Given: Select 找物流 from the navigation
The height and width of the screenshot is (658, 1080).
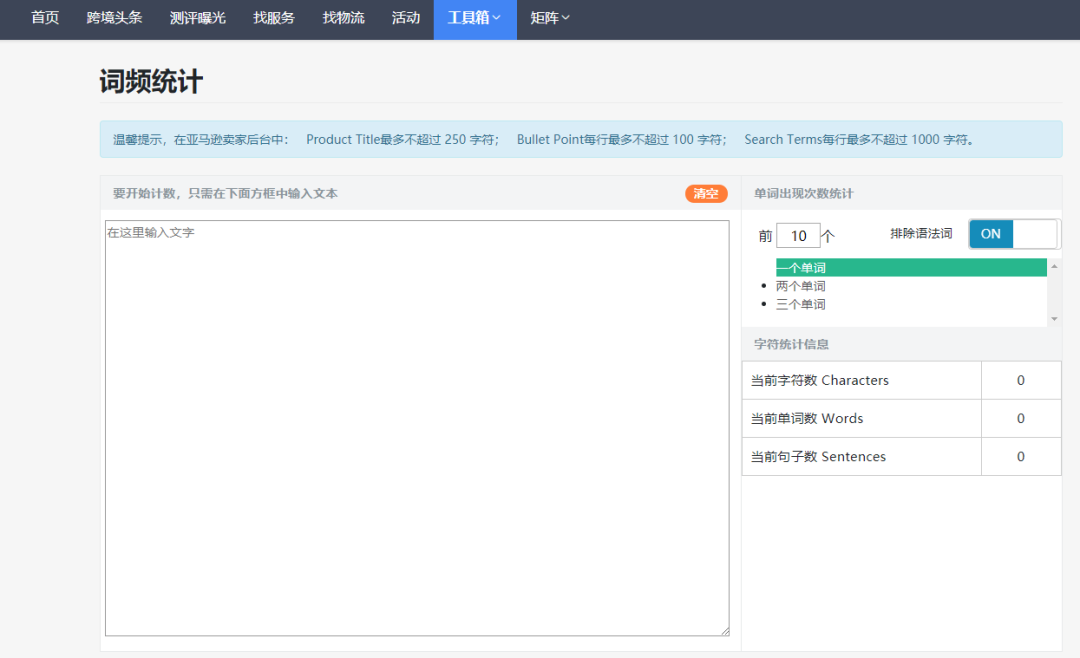Looking at the screenshot, I should [x=343, y=16].
